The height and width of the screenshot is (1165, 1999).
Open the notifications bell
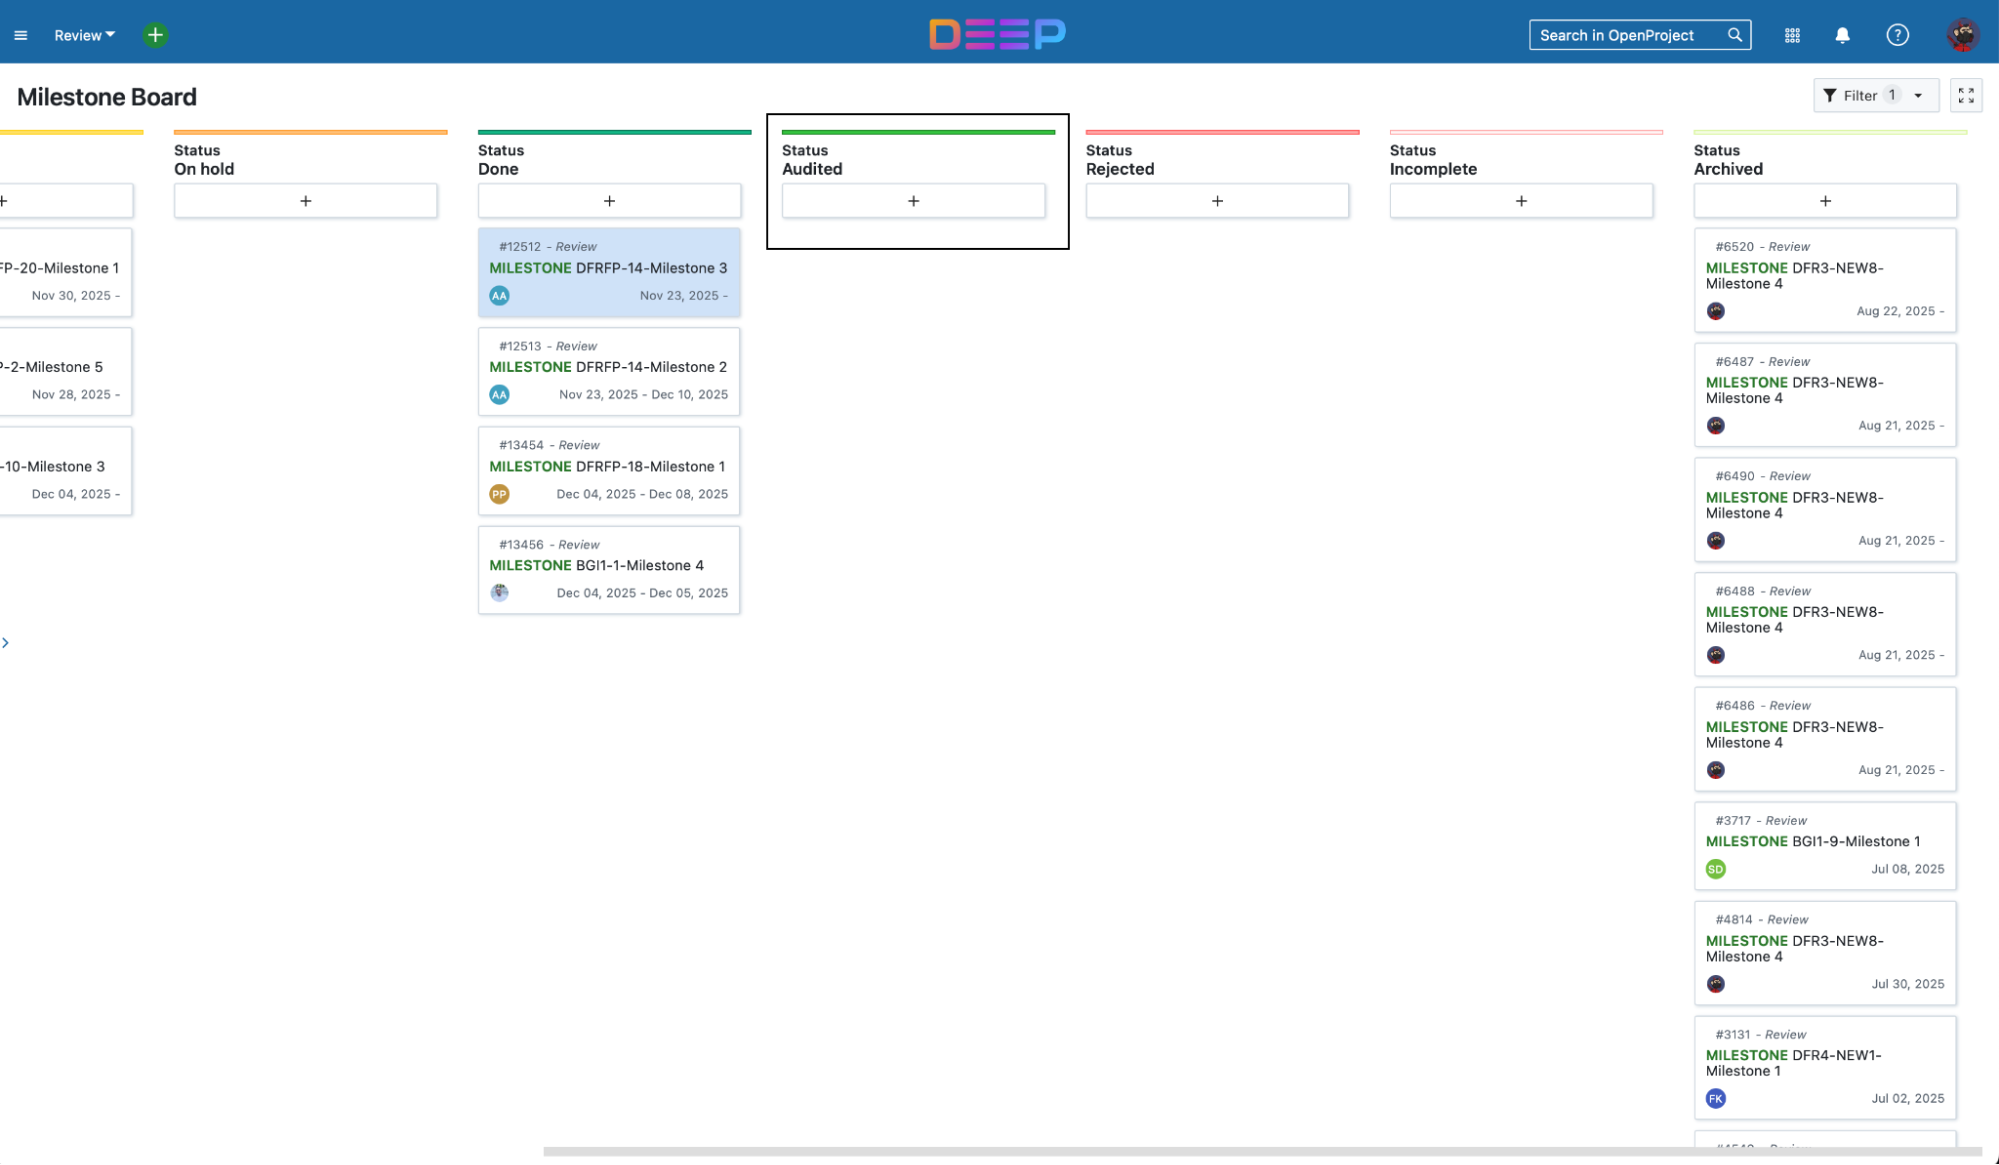point(1842,35)
